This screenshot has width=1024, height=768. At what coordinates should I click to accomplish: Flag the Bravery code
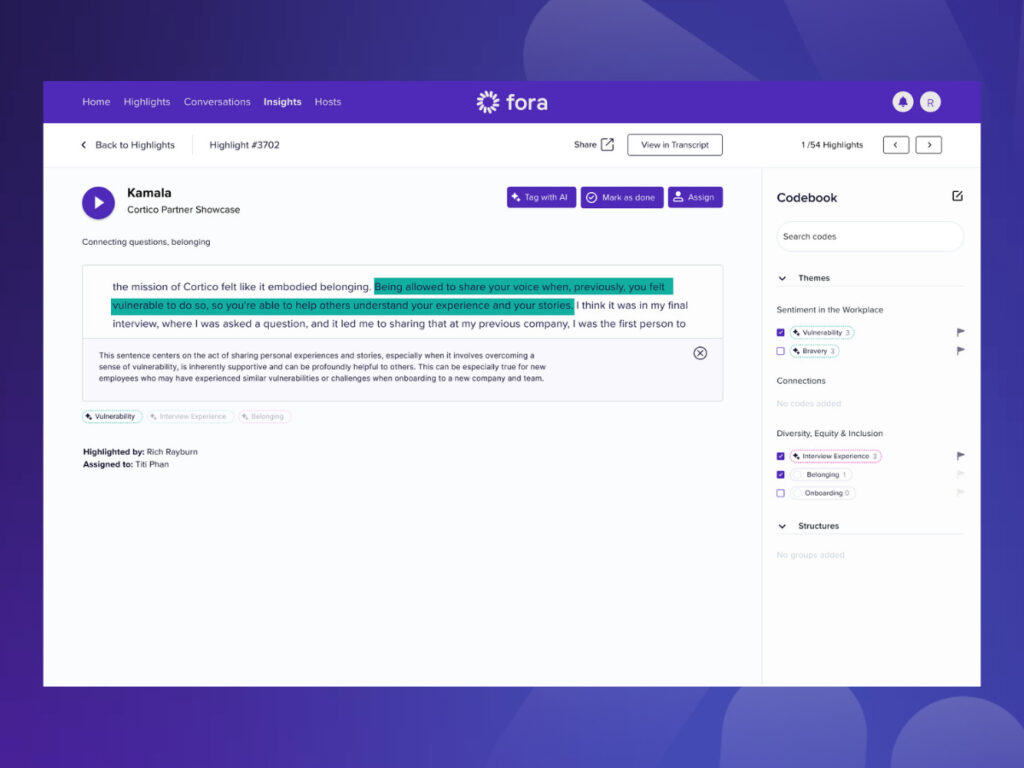coord(960,351)
